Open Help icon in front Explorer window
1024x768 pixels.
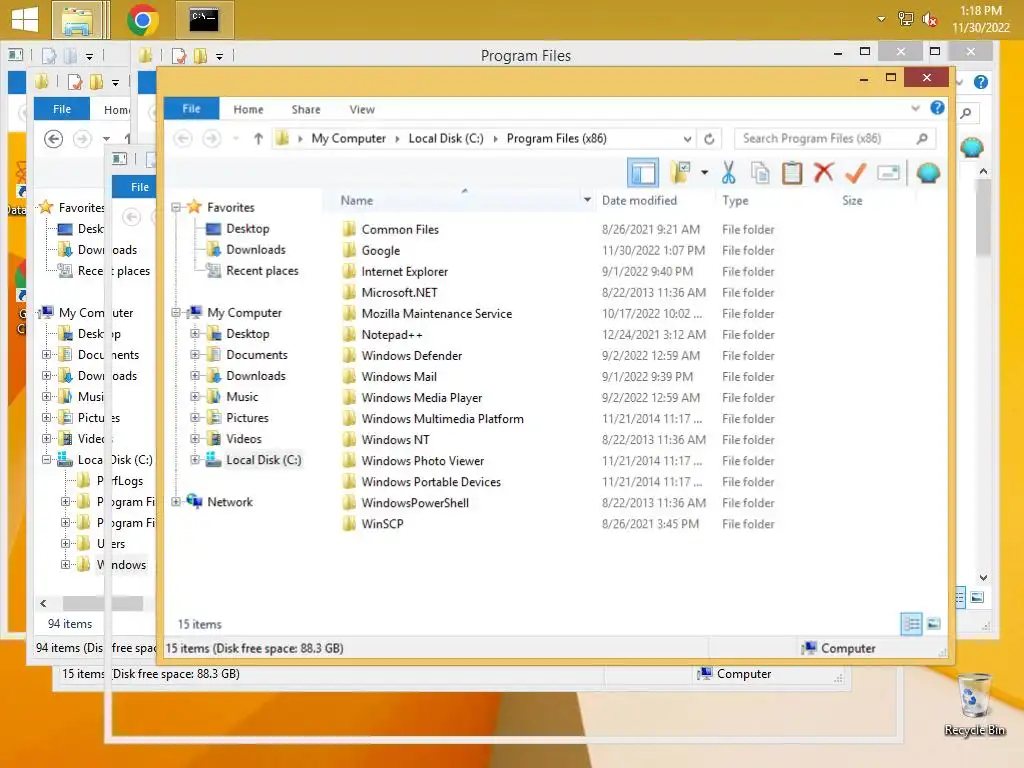click(x=937, y=108)
